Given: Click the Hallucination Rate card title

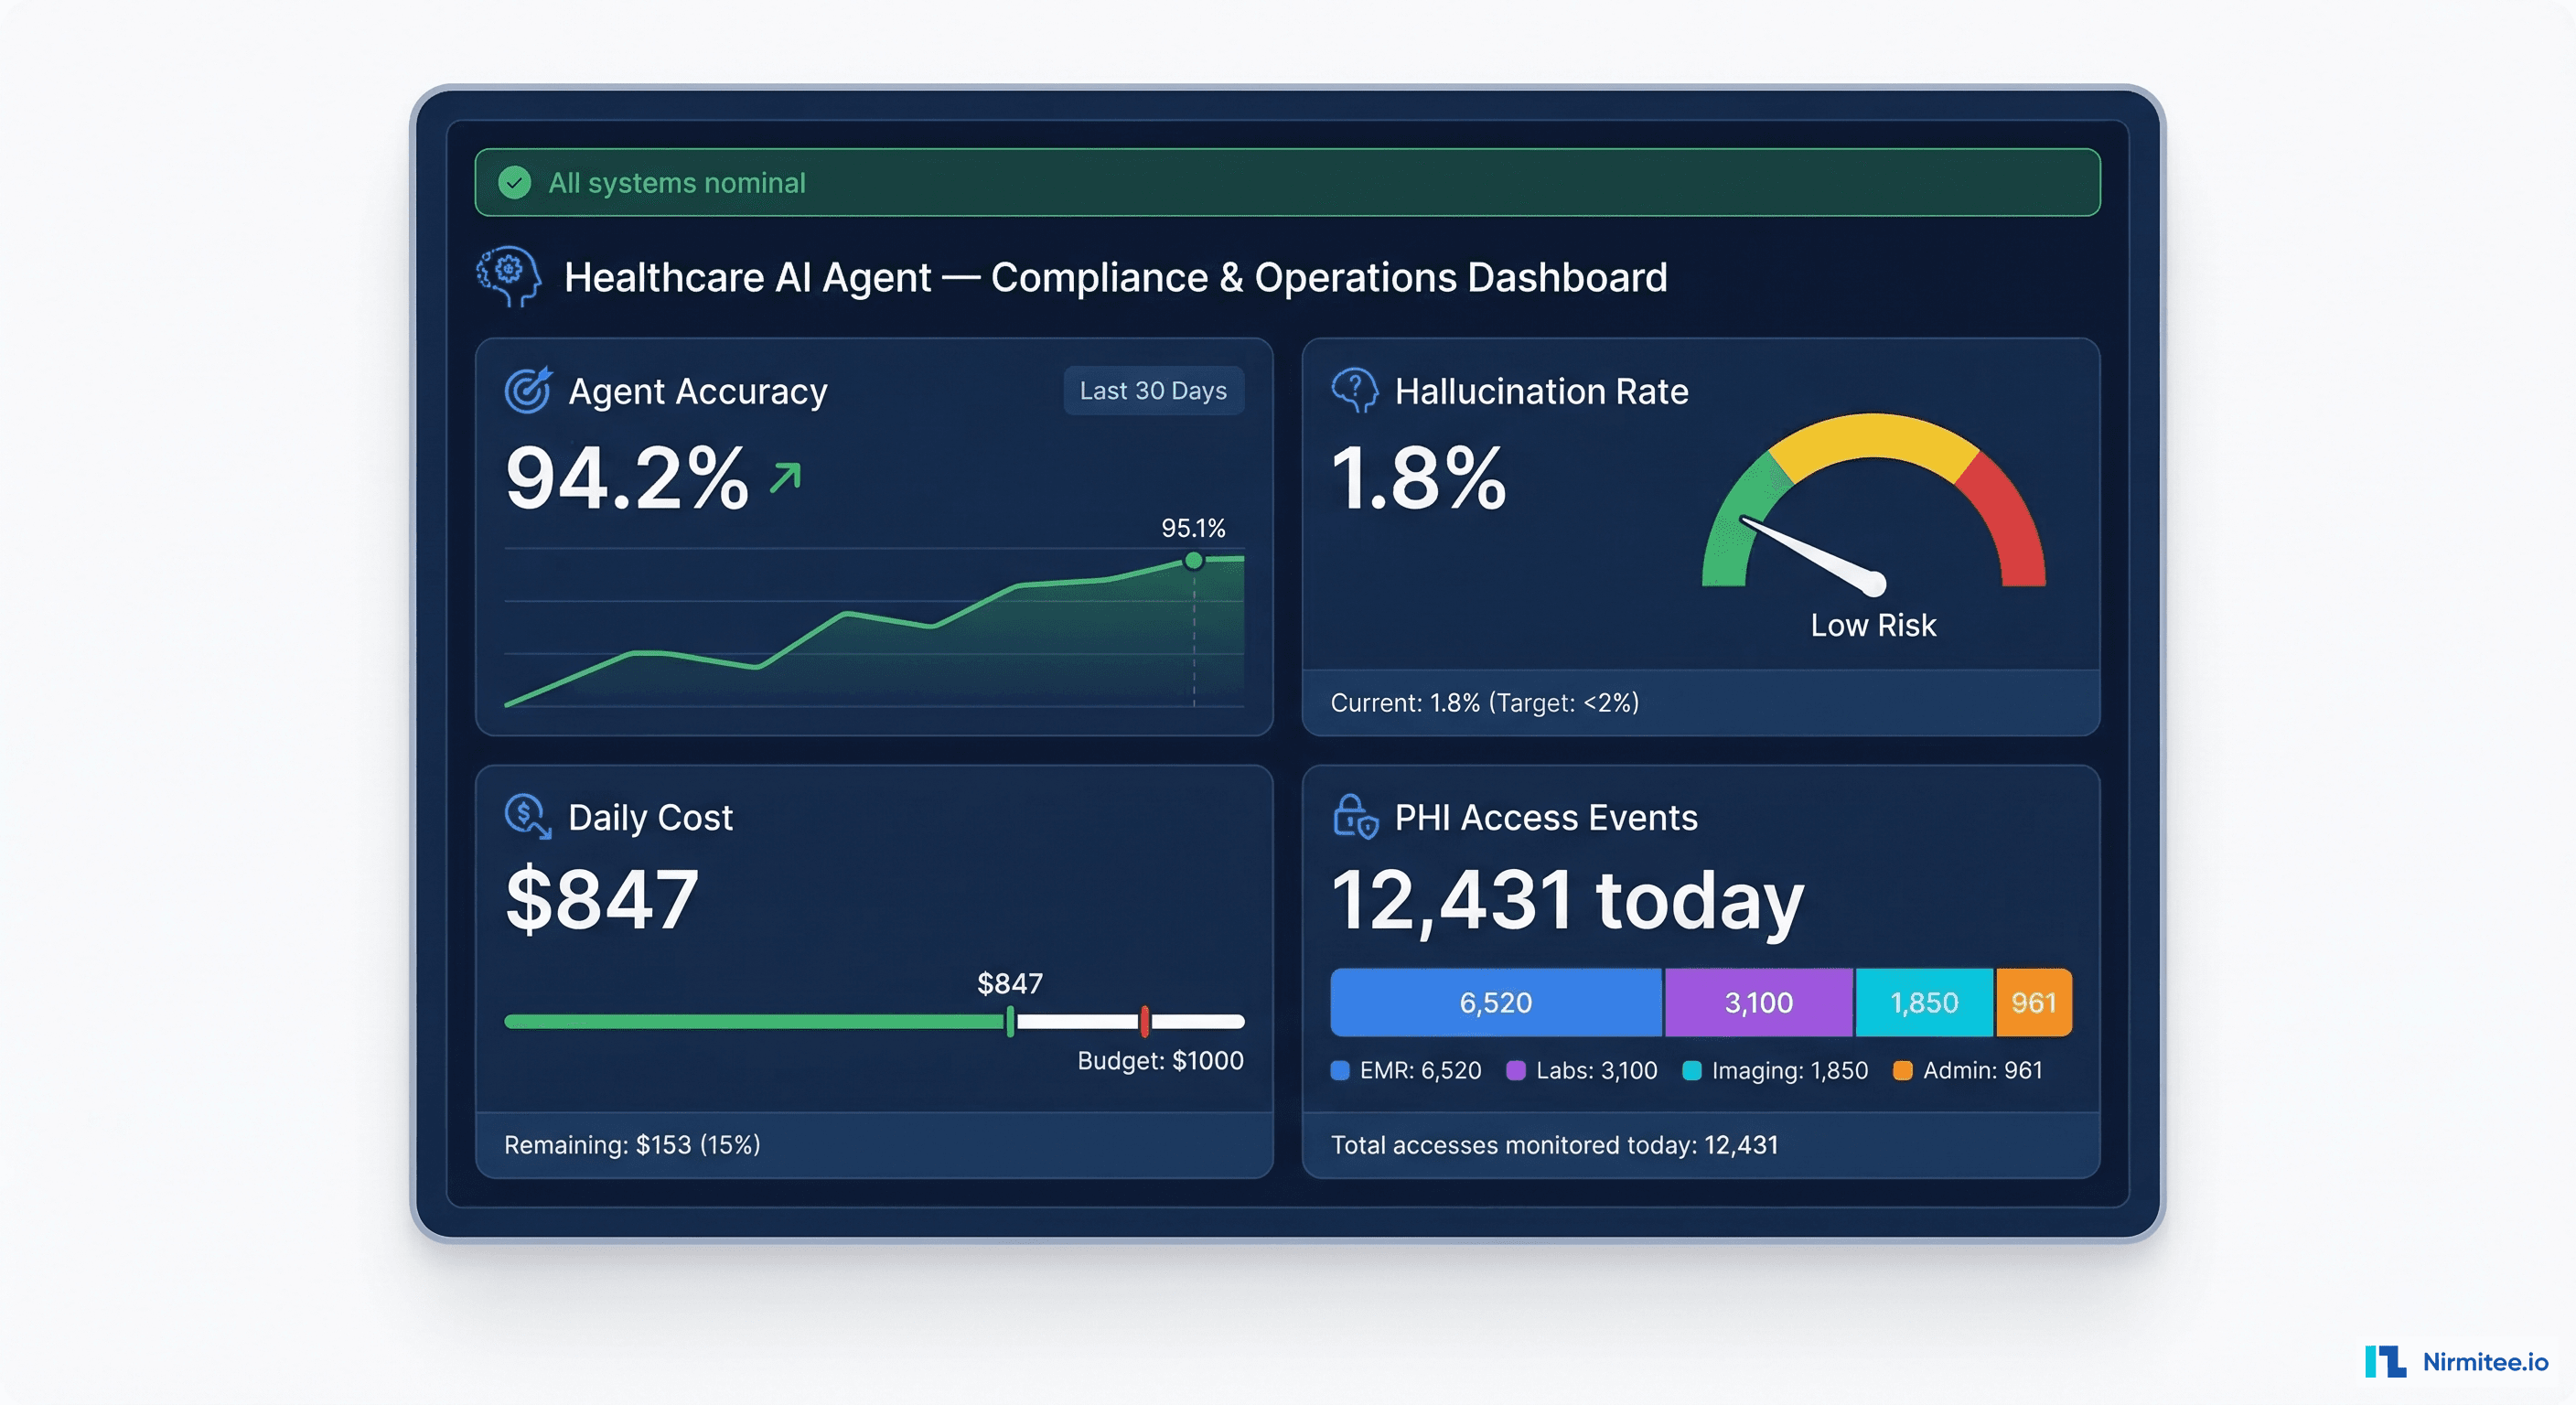Looking at the screenshot, I should point(1541,391).
